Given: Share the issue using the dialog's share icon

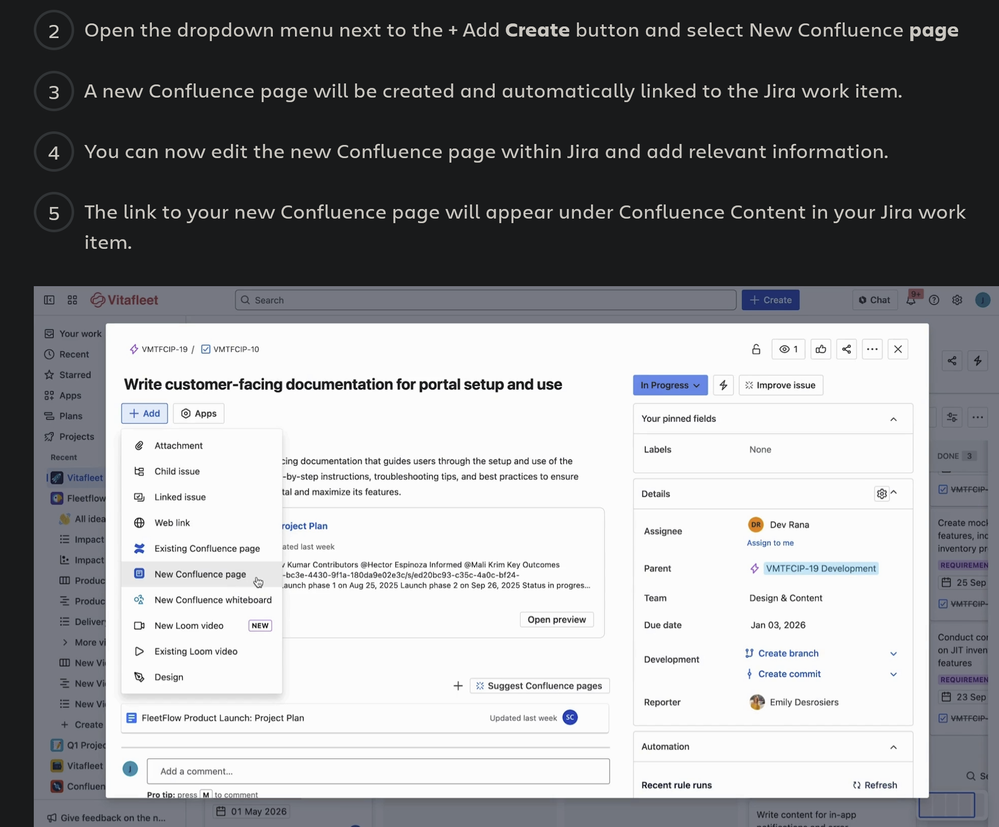Looking at the screenshot, I should tap(846, 349).
